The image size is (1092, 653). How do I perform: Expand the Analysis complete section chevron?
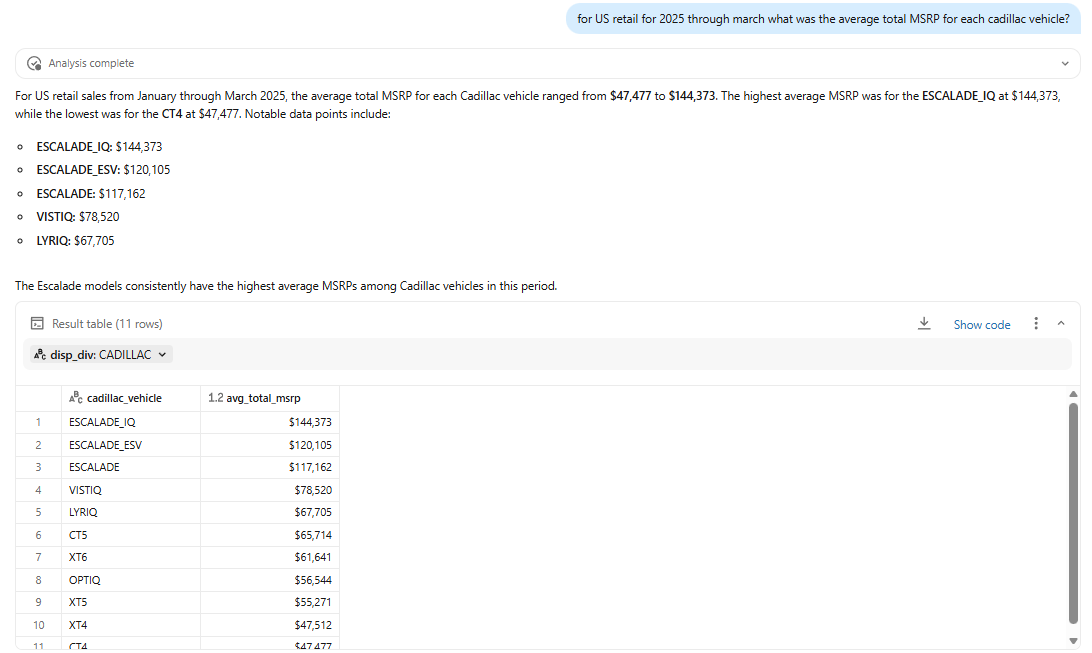click(1065, 63)
